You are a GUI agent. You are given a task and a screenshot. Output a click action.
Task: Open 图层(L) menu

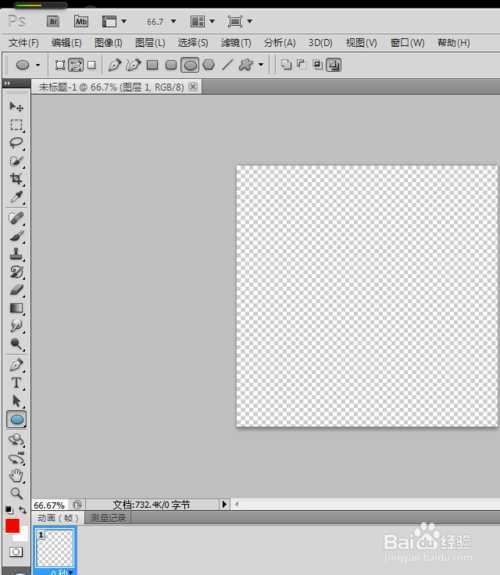click(150, 43)
